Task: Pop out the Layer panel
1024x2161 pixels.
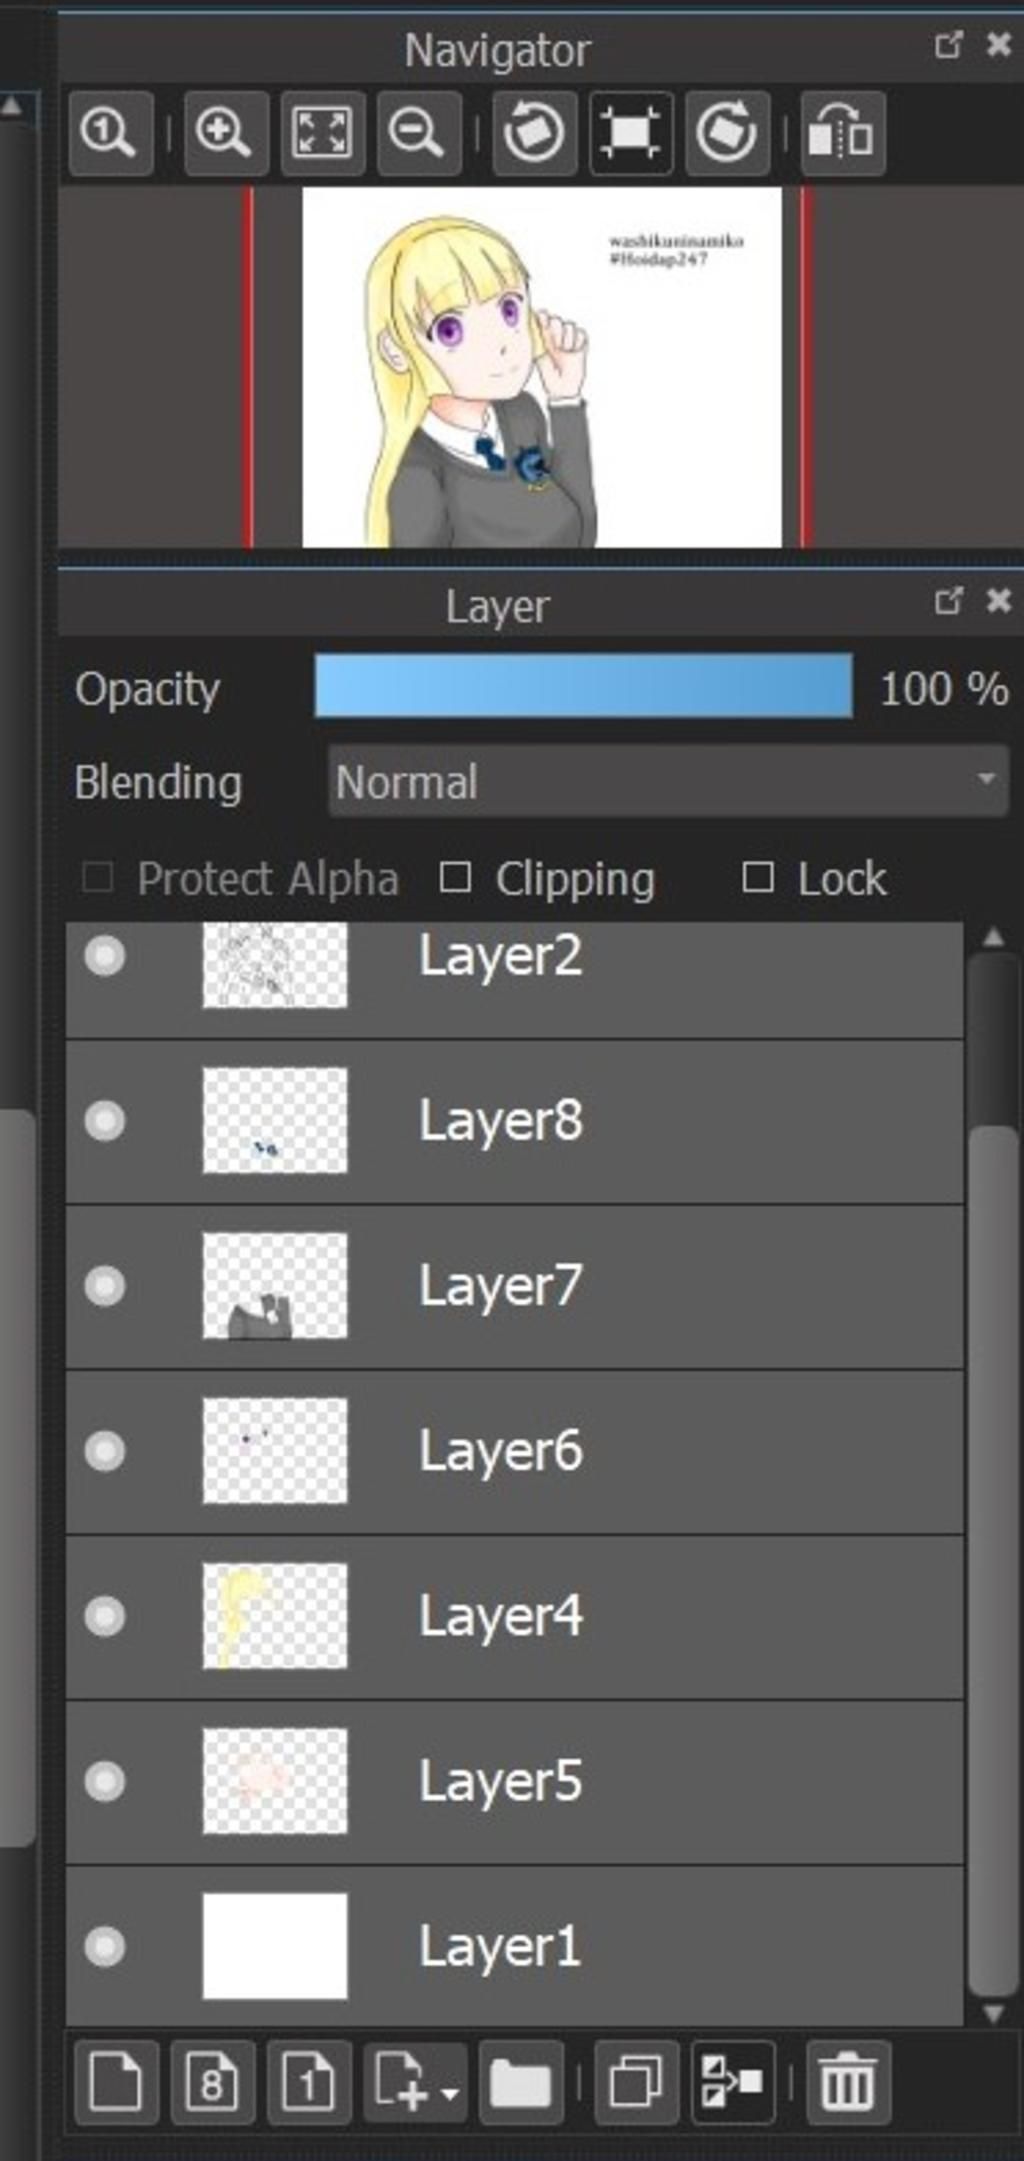Action: [948, 601]
